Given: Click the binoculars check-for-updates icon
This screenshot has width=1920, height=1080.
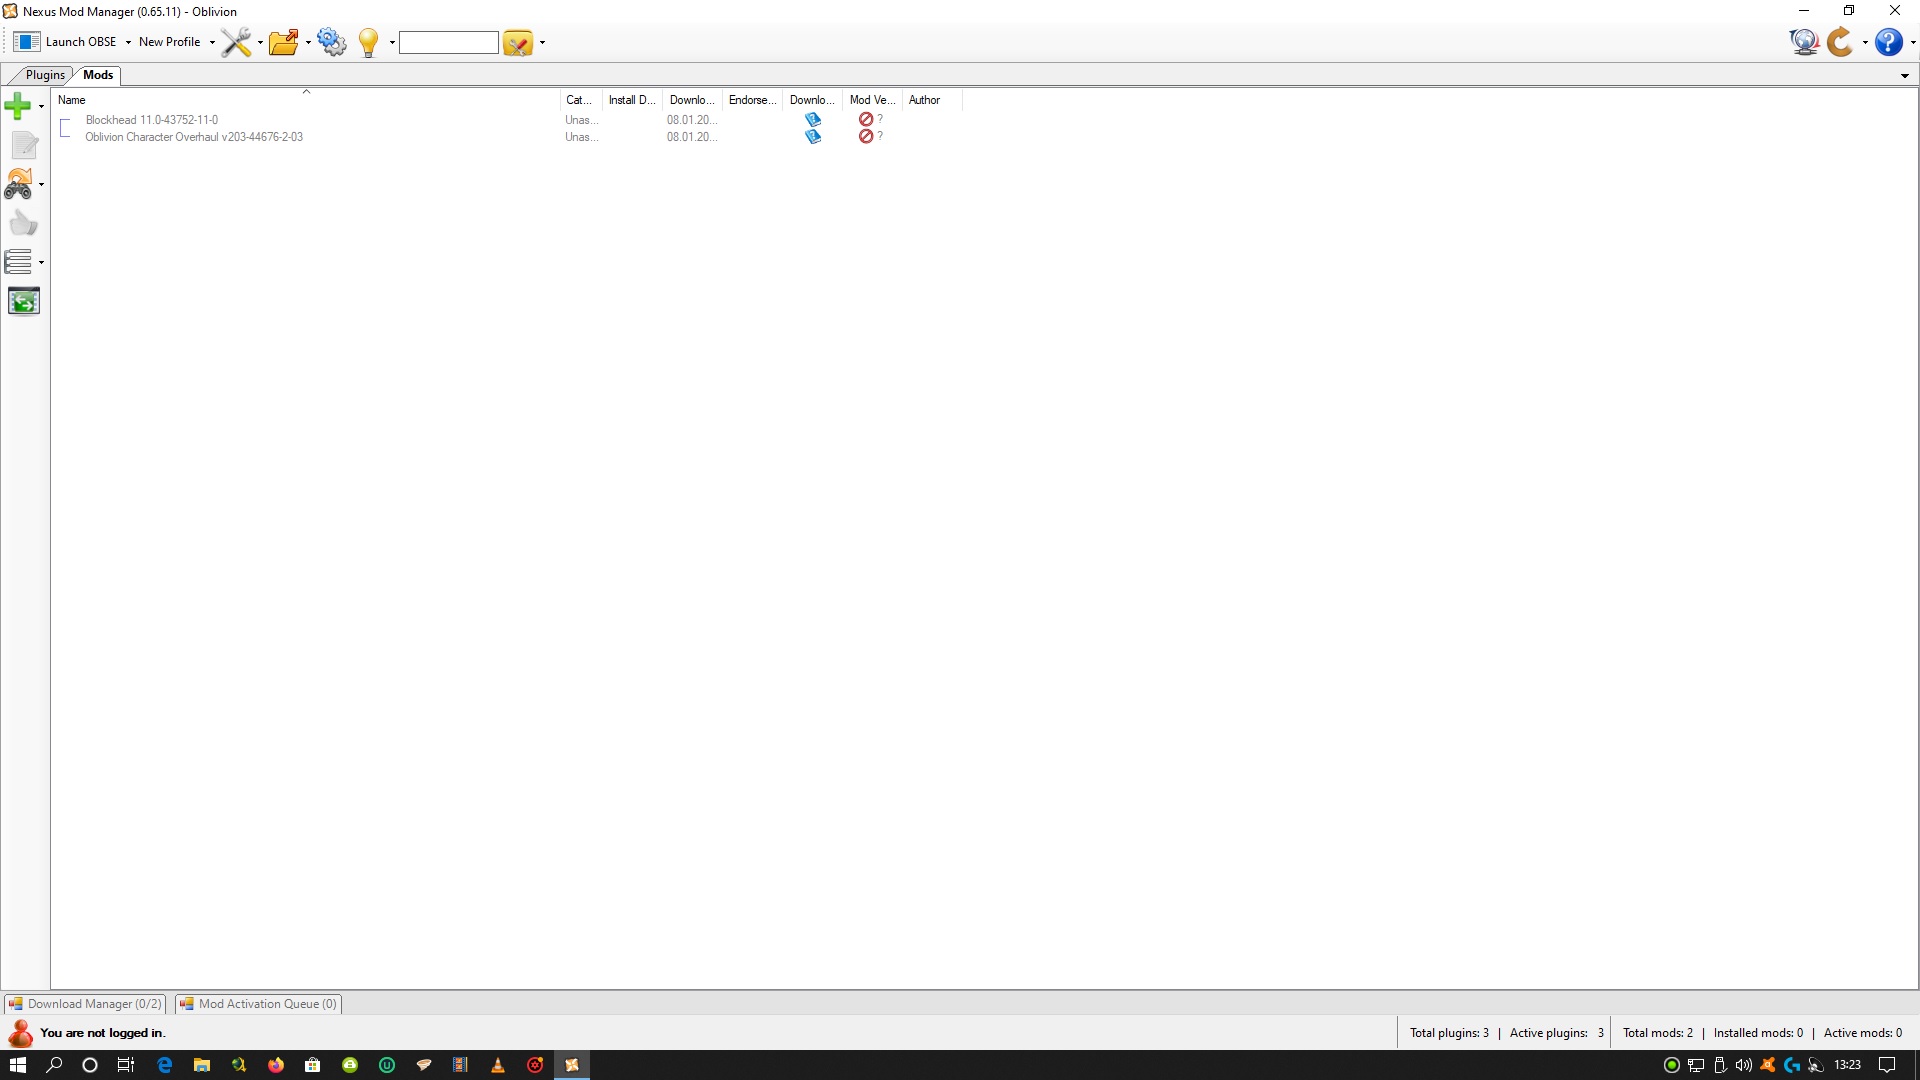Looking at the screenshot, I should click(x=18, y=184).
